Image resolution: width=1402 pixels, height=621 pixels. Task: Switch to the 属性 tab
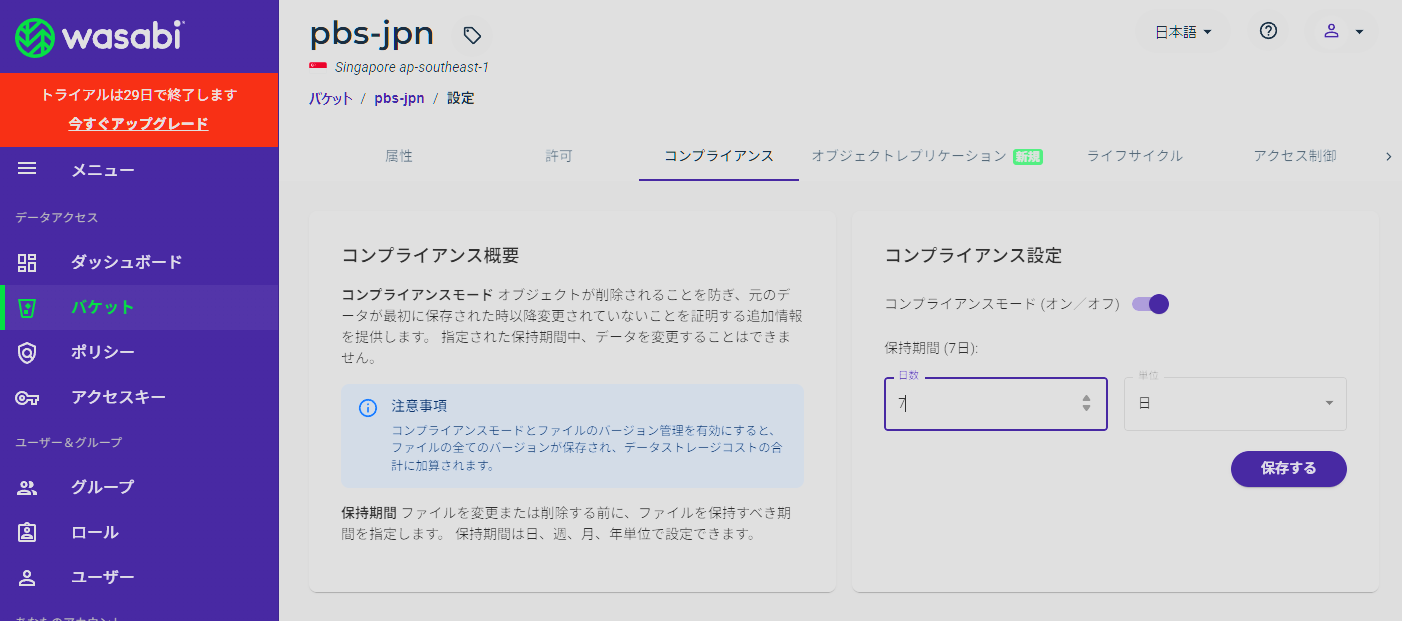click(399, 156)
